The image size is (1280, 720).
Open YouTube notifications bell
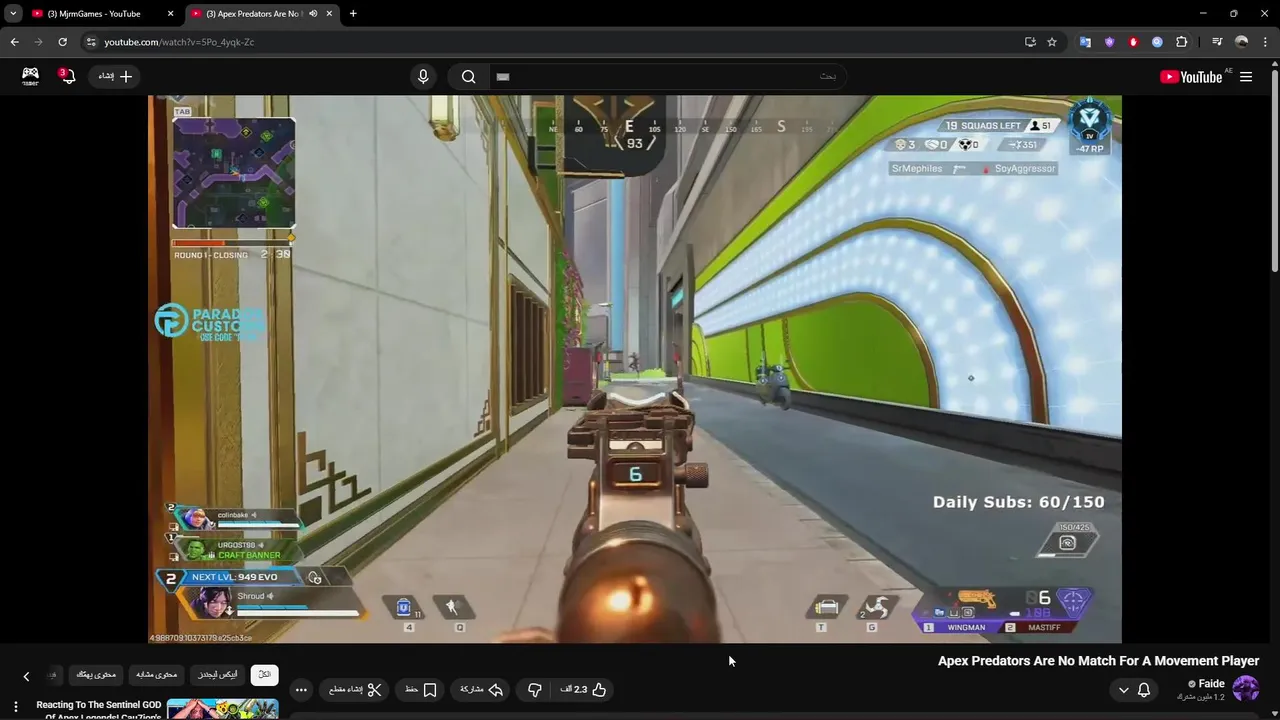[67, 76]
